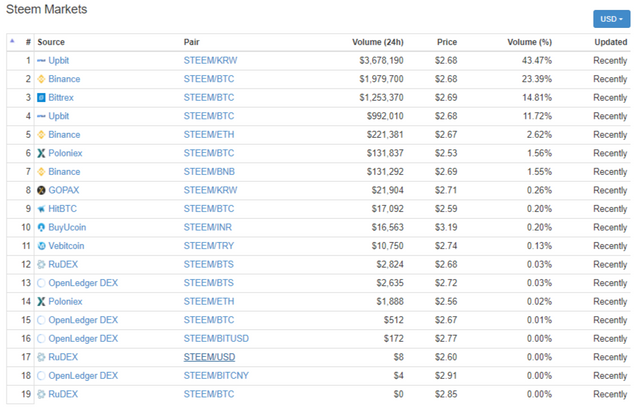The height and width of the screenshot is (409, 640).
Task: Open the underlined STEEM/USD pair link
Action: tap(209, 358)
